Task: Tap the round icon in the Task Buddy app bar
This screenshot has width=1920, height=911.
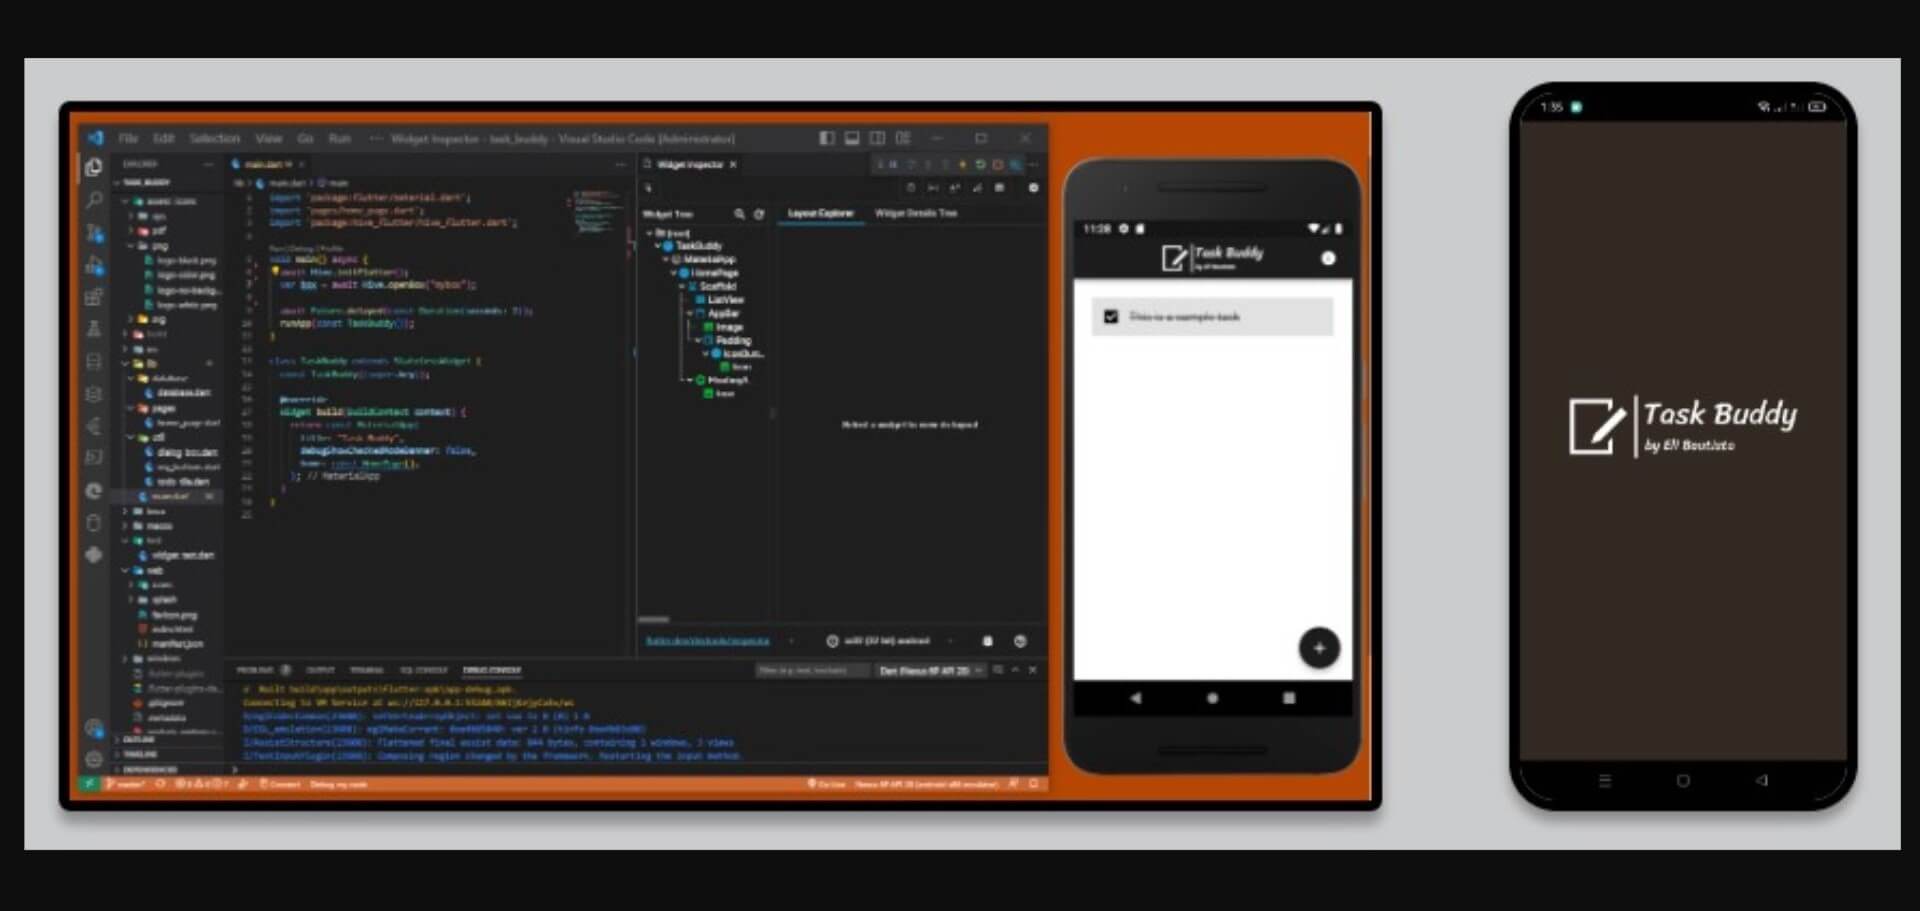Action: [1328, 258]
